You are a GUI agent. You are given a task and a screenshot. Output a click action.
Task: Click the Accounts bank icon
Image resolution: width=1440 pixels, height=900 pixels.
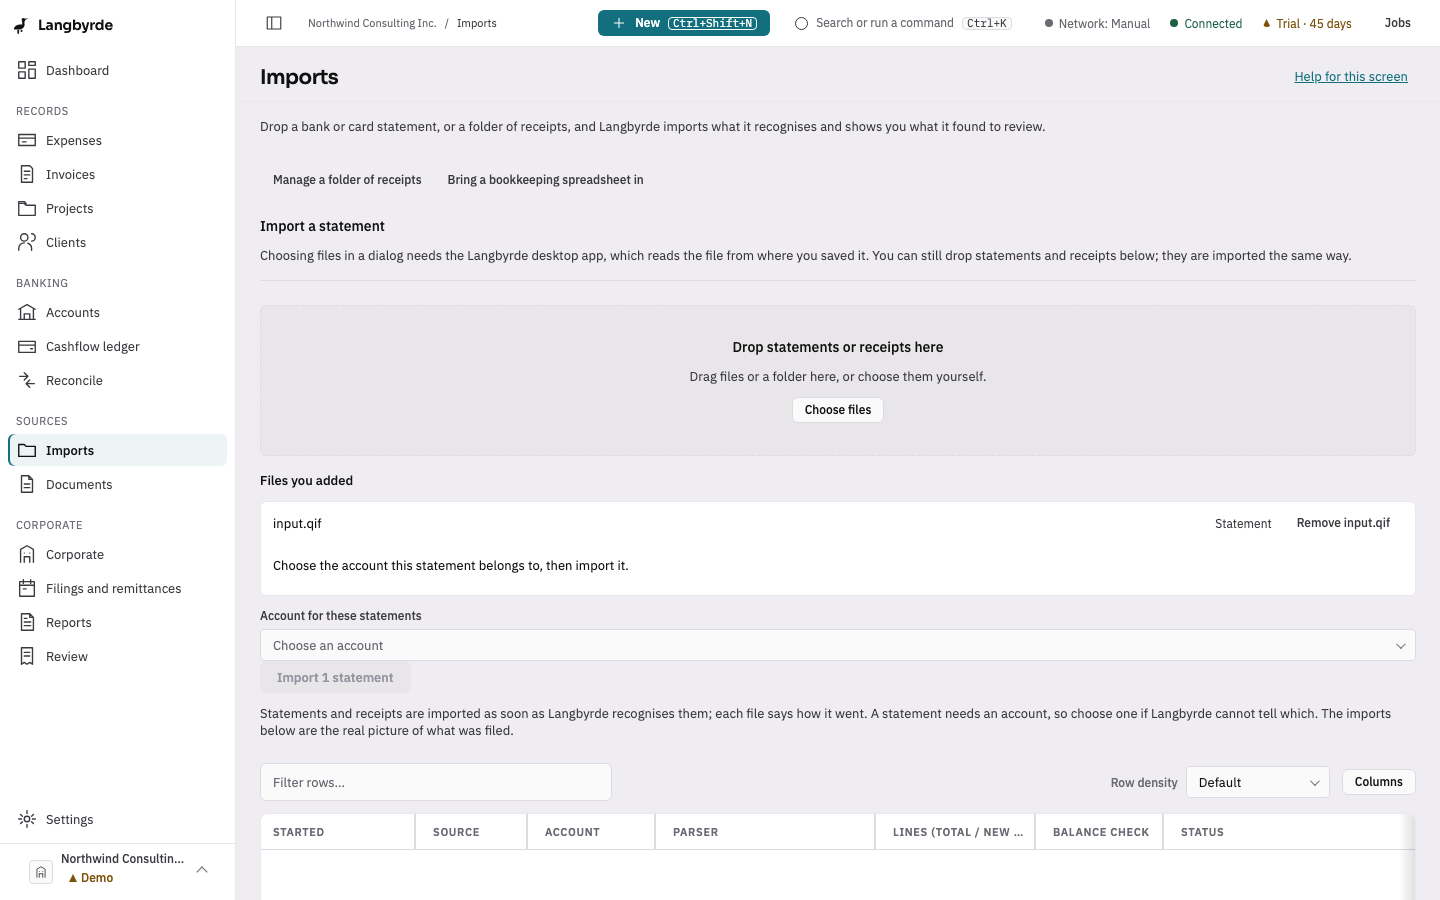[x=27, y=312]
